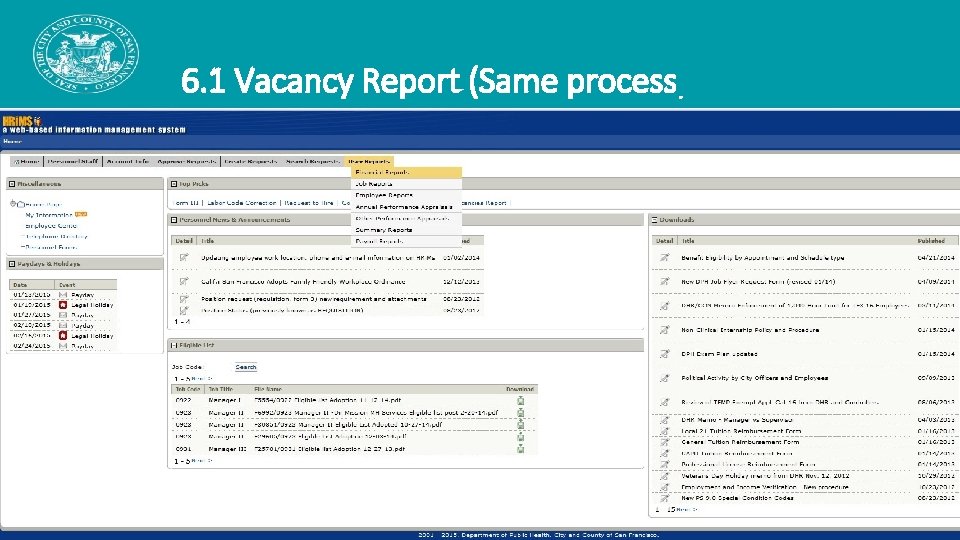This screenshot has height=540, width=960.
Task: Click the Published column header in Downloads
Action: (931, 241)
